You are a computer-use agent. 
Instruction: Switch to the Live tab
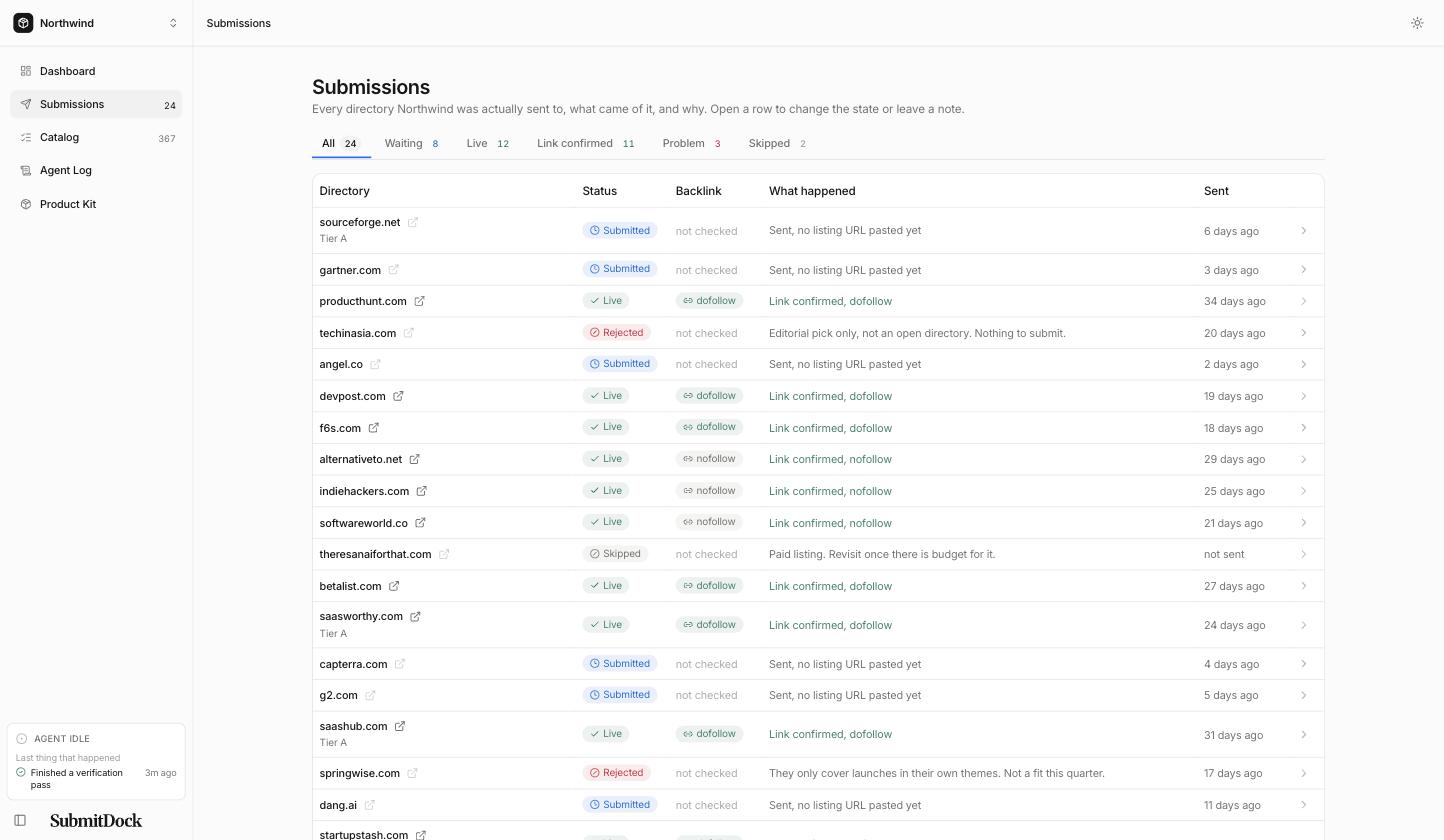click(488, 144)
